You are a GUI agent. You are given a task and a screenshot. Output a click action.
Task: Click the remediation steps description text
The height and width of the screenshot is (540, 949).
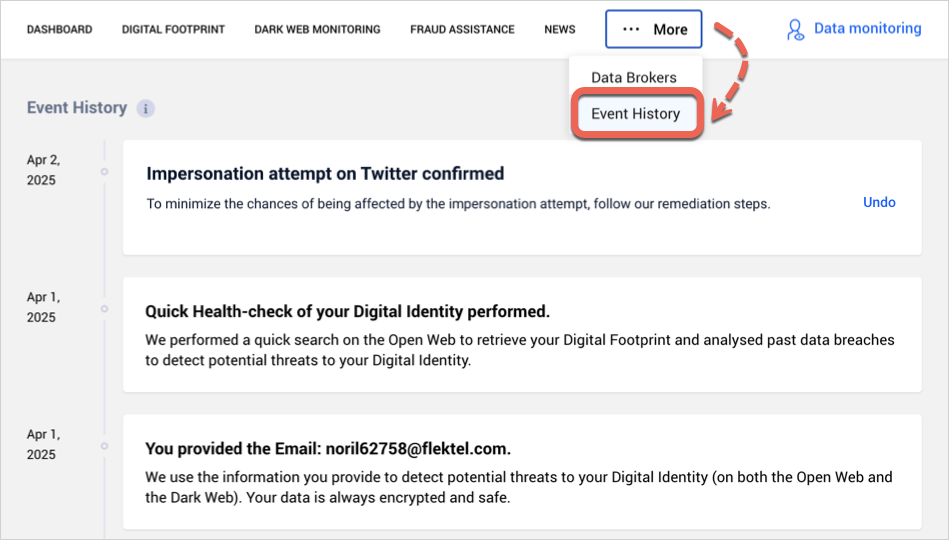tap(458, 204)
